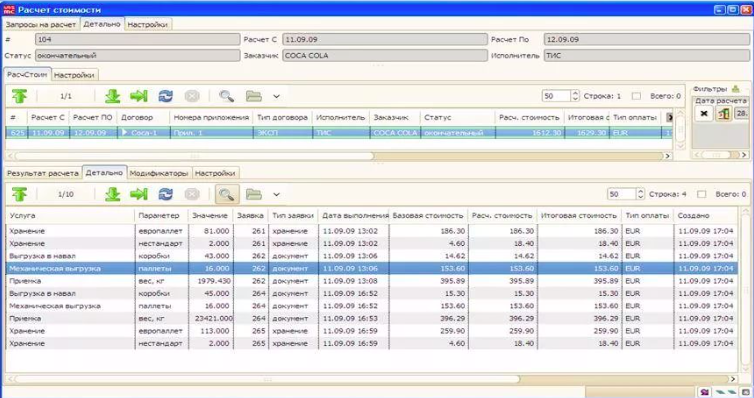This screenshot has width=754, height=398.
Task: Sort by Итоговая стоимость column in lower grid
Action: tap(578, 215)
